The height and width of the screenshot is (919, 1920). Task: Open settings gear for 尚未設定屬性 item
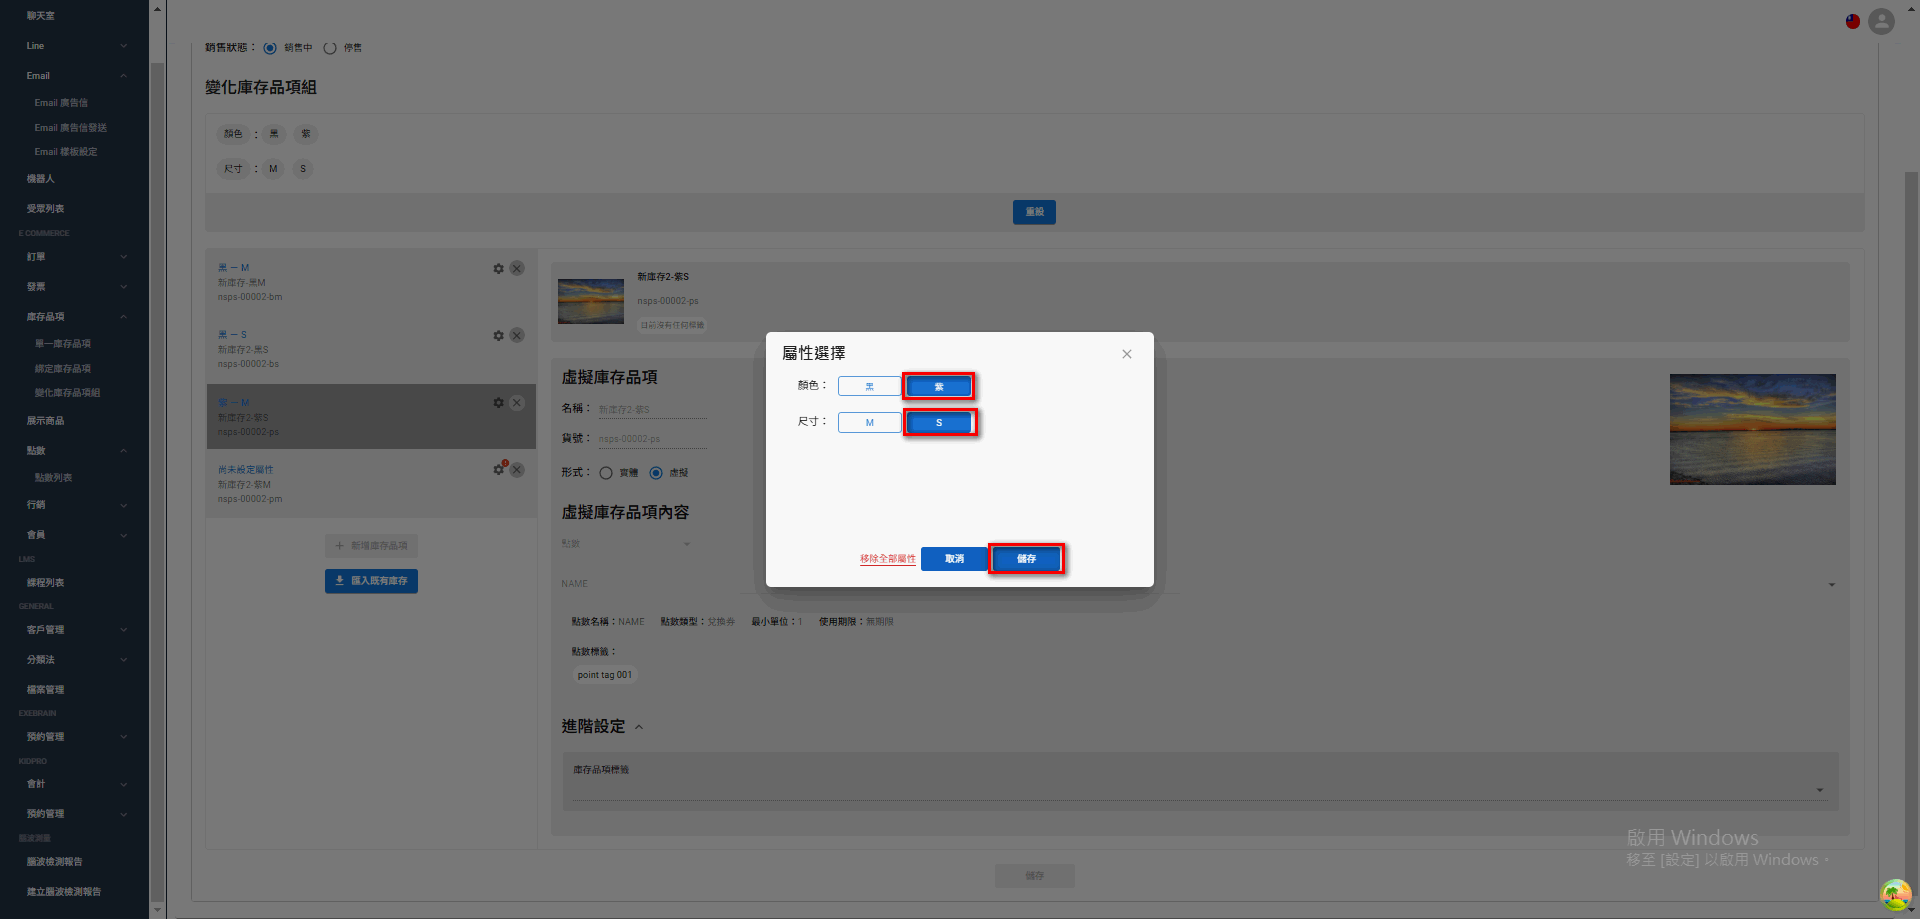[499, 469]
